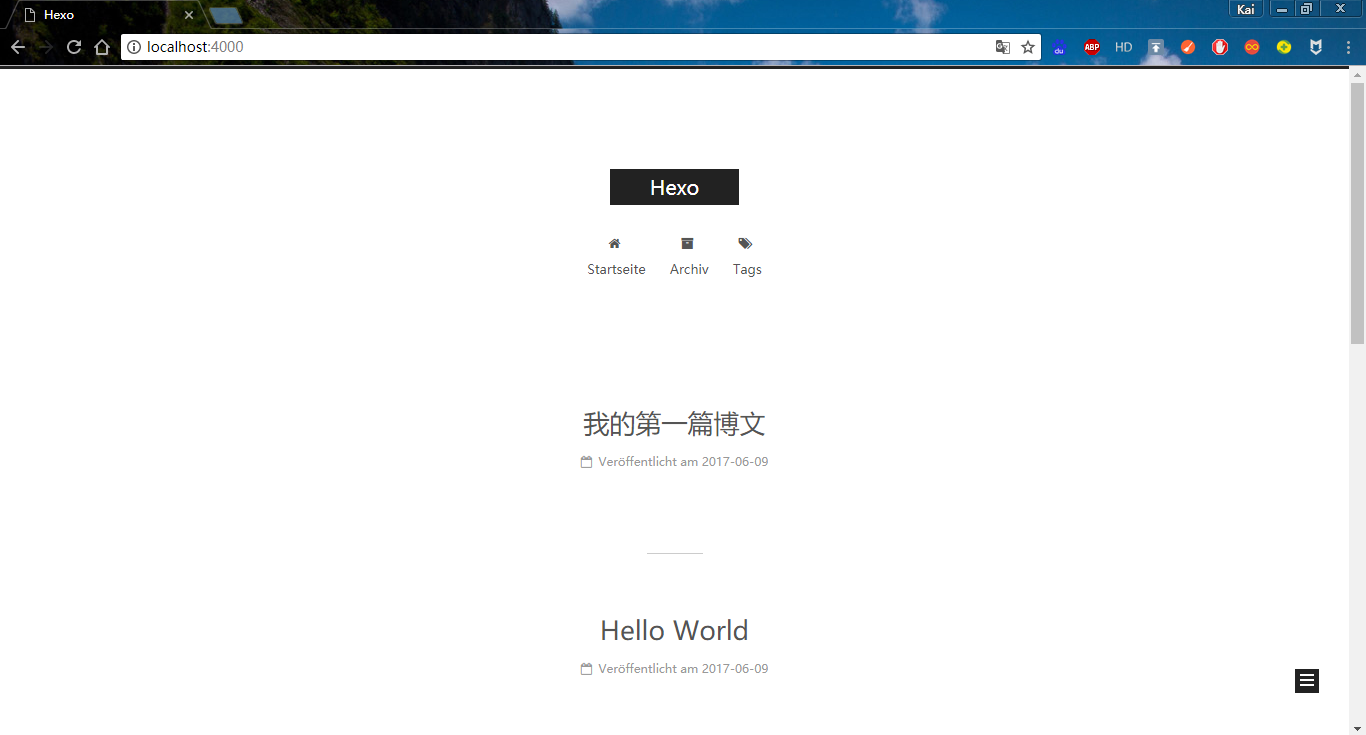1366x735 pixels.
Task: Open the red hand AdBlock extension
Action: tap(1220, 47)
